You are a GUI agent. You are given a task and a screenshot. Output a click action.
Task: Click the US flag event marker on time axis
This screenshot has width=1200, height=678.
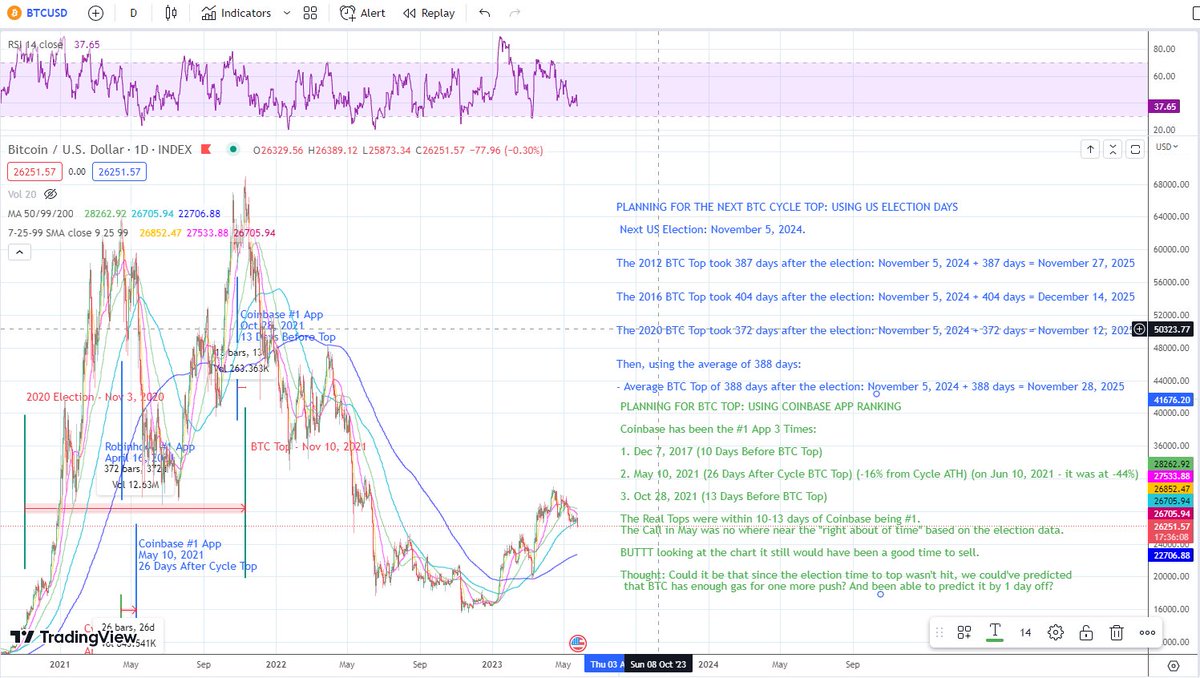pos(577,643)
